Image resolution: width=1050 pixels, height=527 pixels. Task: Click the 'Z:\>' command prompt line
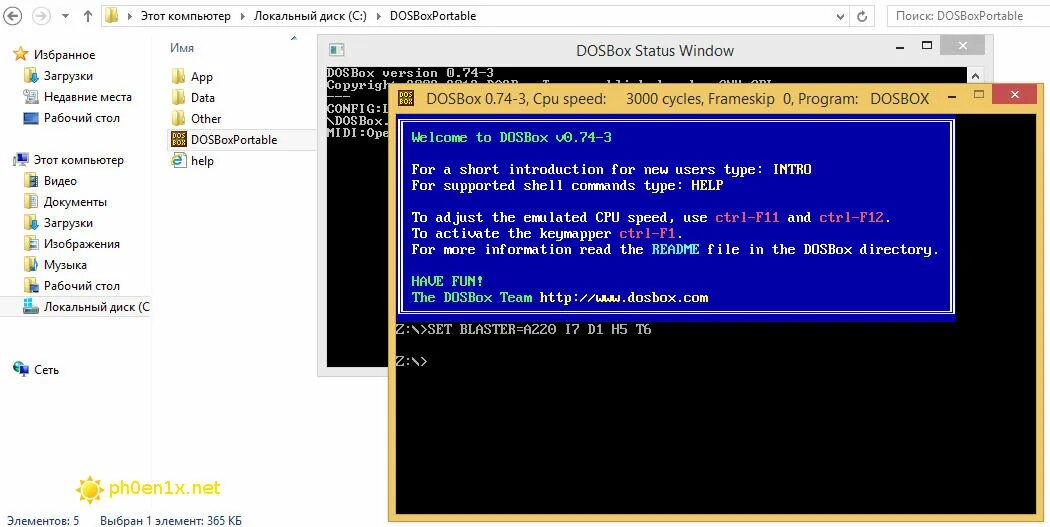411,362
